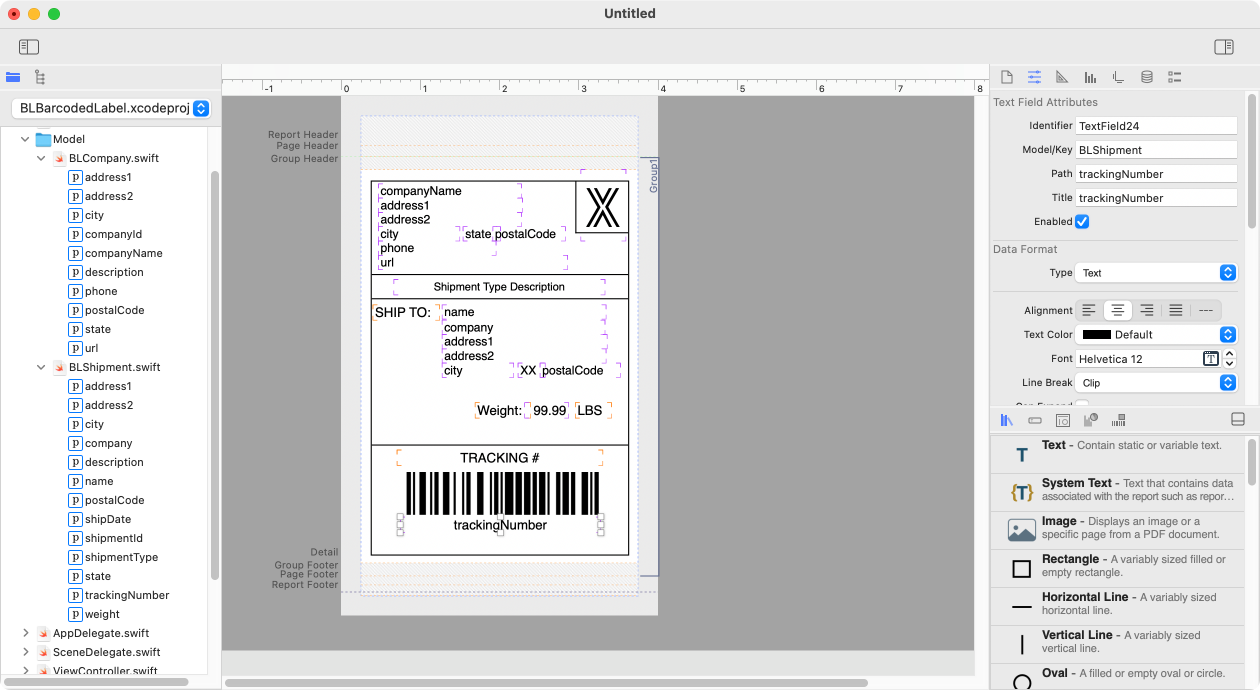The width and height of the screenshot is (1260, 690).
Task: Open the triangle ruler size inspector tab
Action: (x=1063, y=77)
